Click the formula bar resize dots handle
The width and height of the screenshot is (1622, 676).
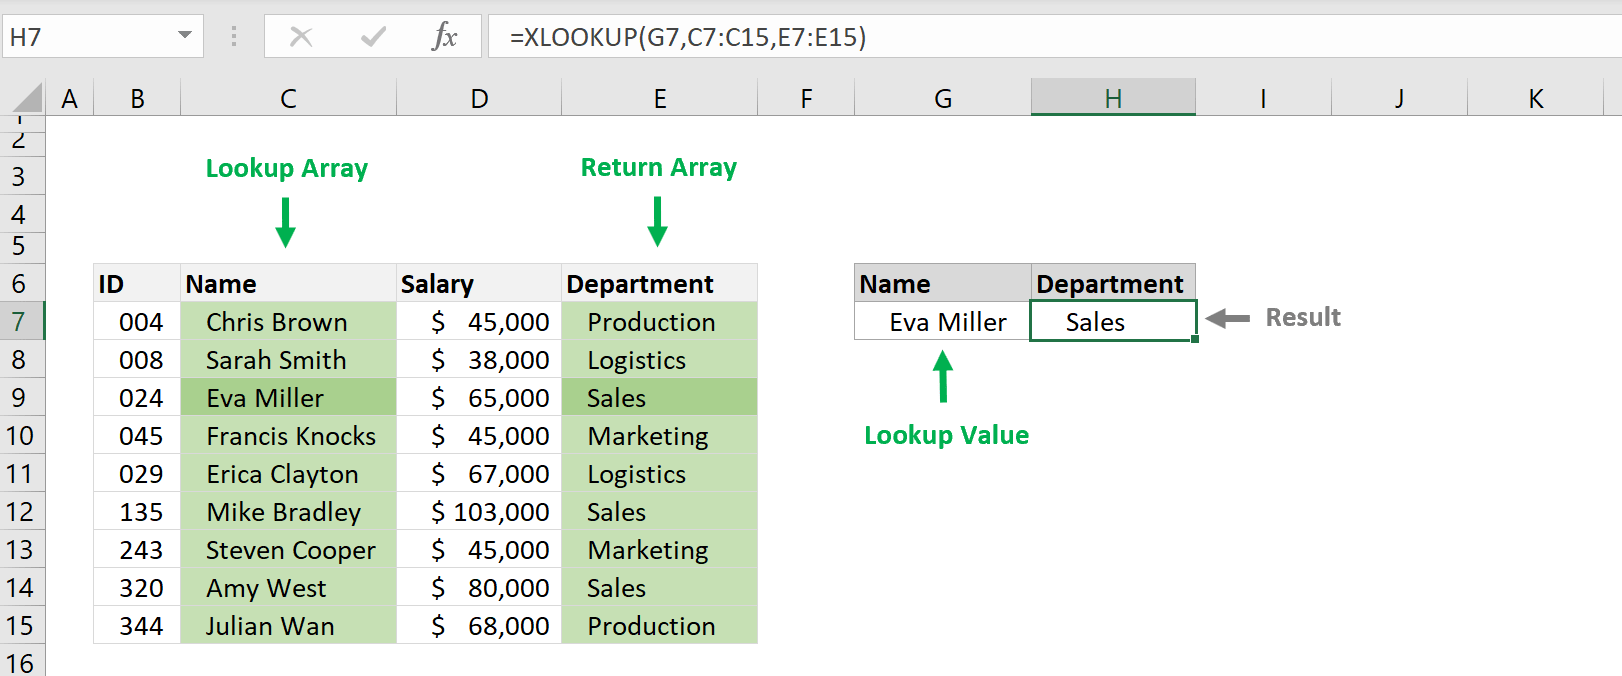click(234, 37)
